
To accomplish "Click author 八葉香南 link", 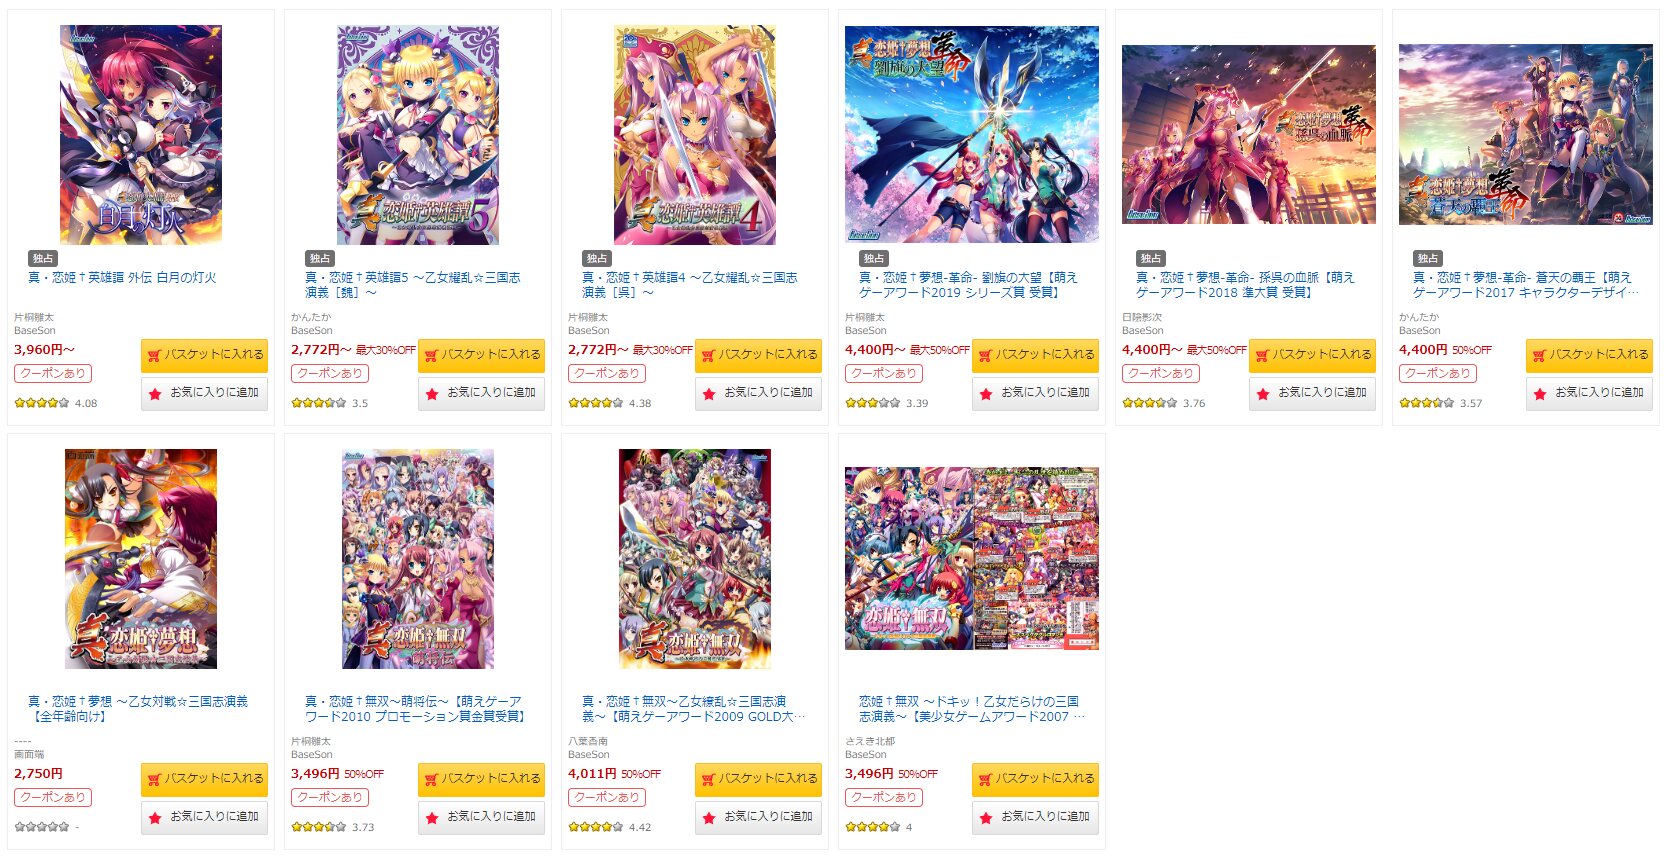I will tap(588, 741).
